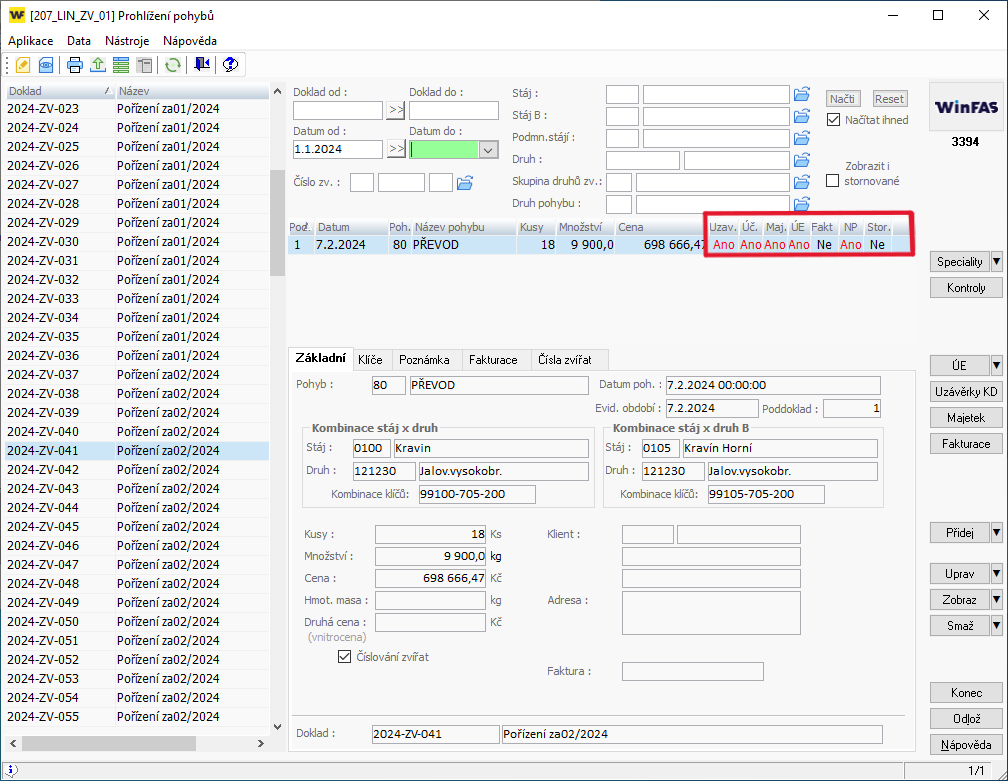Click the blue eye view icon in the toolbar
This screenshot has width=1008, height=781.
click(46, 65)
